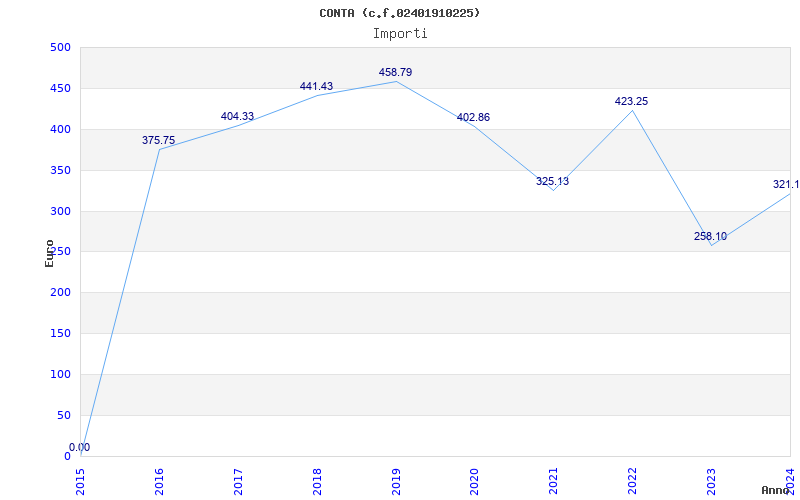Click the 2021 x-axis year label
800x500 pixels.
point(554,481)
